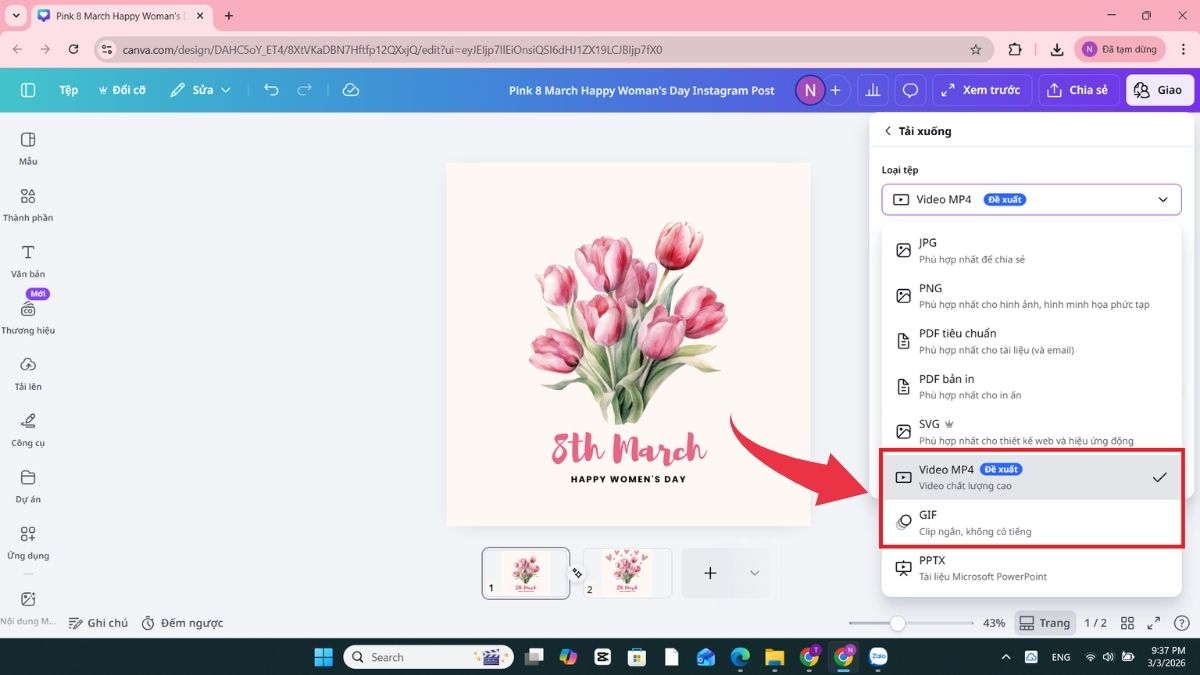1200x675 pixels.
Task: Click the 43% zoom percentage value
Action: (x=994, y=623)
